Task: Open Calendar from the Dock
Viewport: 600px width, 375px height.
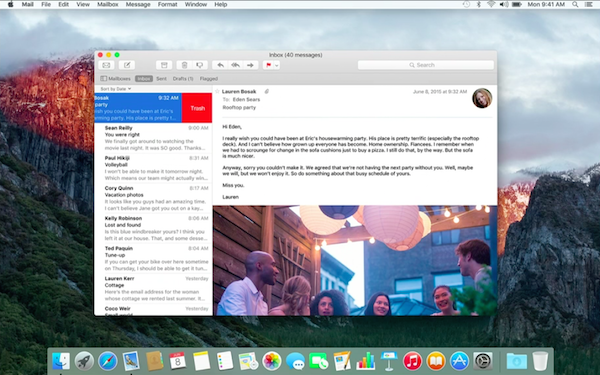Action: tap(178, 360)
